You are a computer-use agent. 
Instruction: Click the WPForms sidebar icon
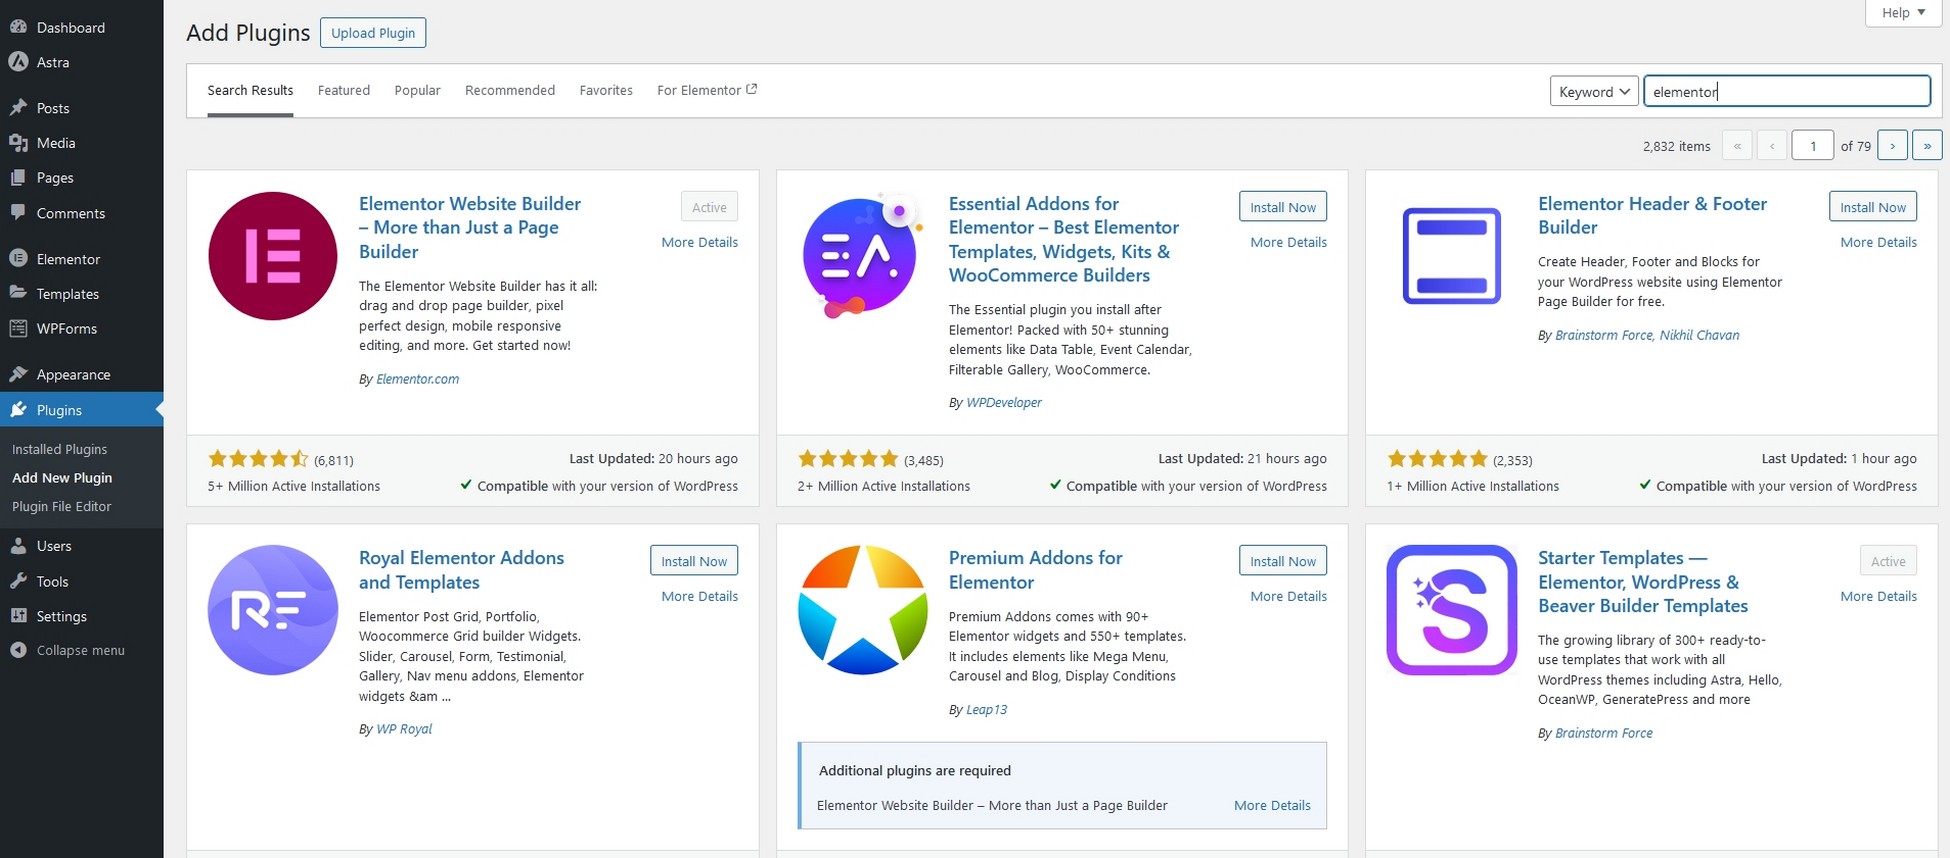coord(18,328)
